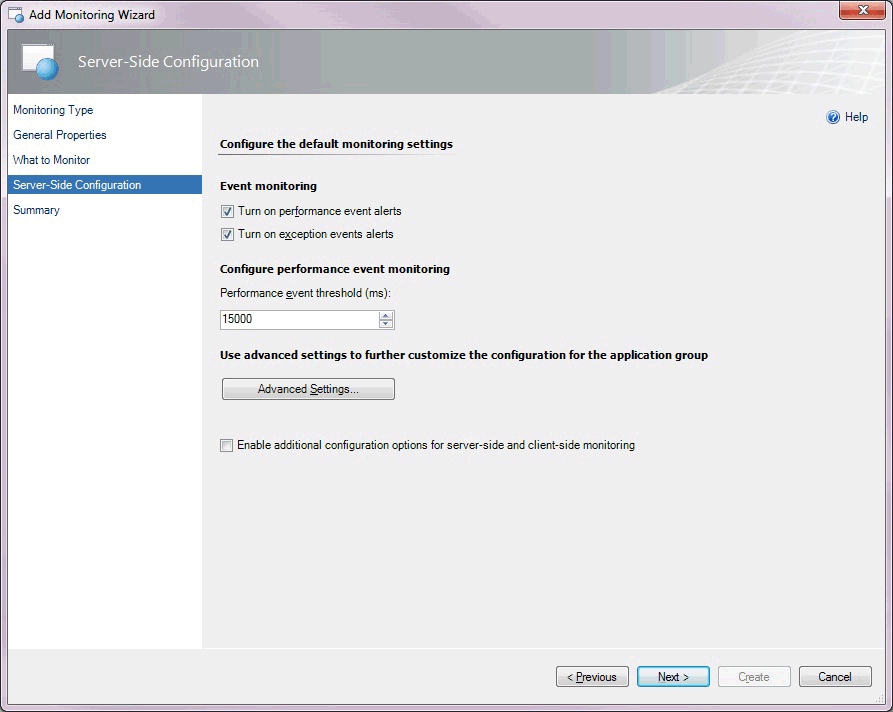Decrease performance event threshold with down arrow
893x712 pixels.
point(386,324)
